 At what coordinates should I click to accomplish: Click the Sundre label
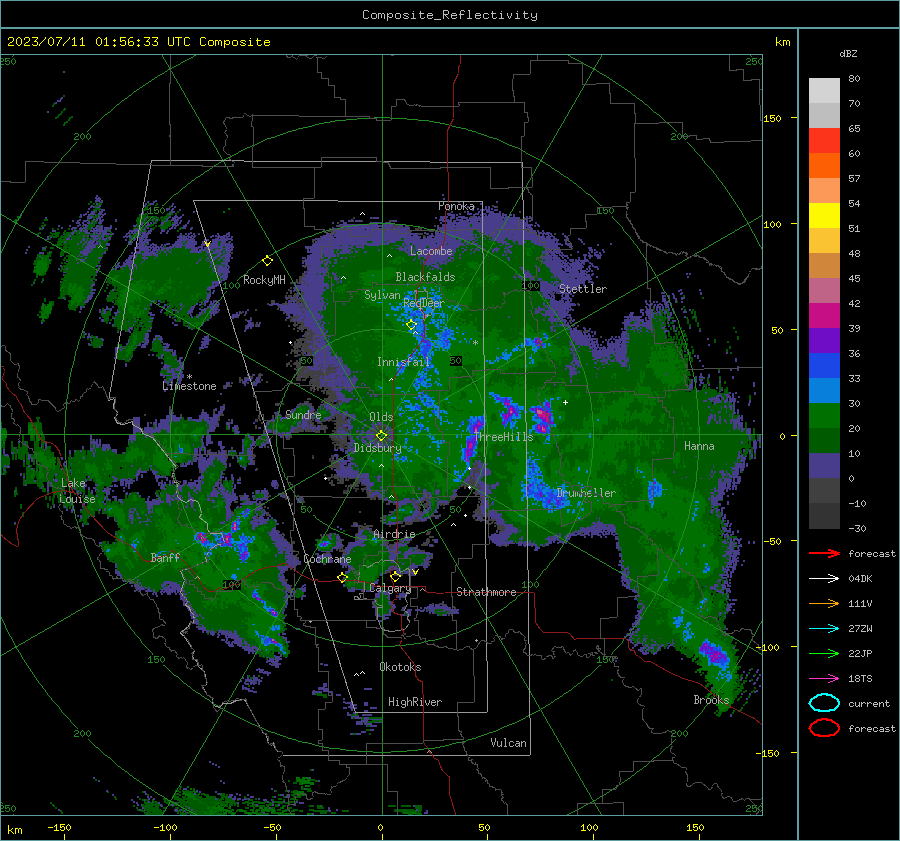[303, 414]
